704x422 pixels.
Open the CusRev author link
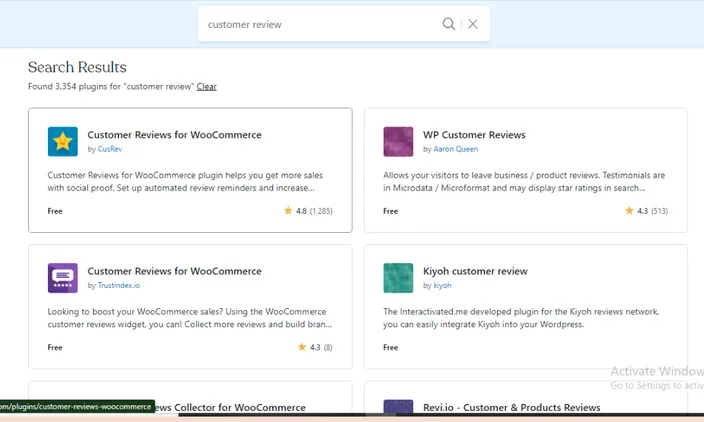[x=110, y=149]
